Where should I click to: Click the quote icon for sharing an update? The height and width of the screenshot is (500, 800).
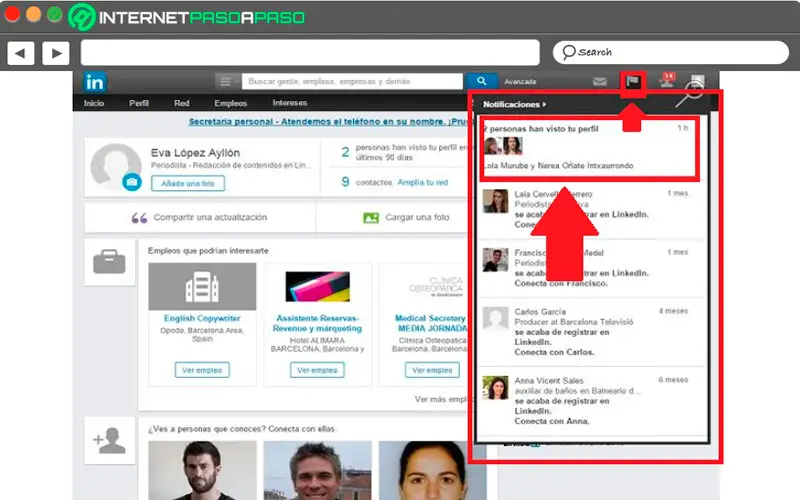tap(139, 218)
